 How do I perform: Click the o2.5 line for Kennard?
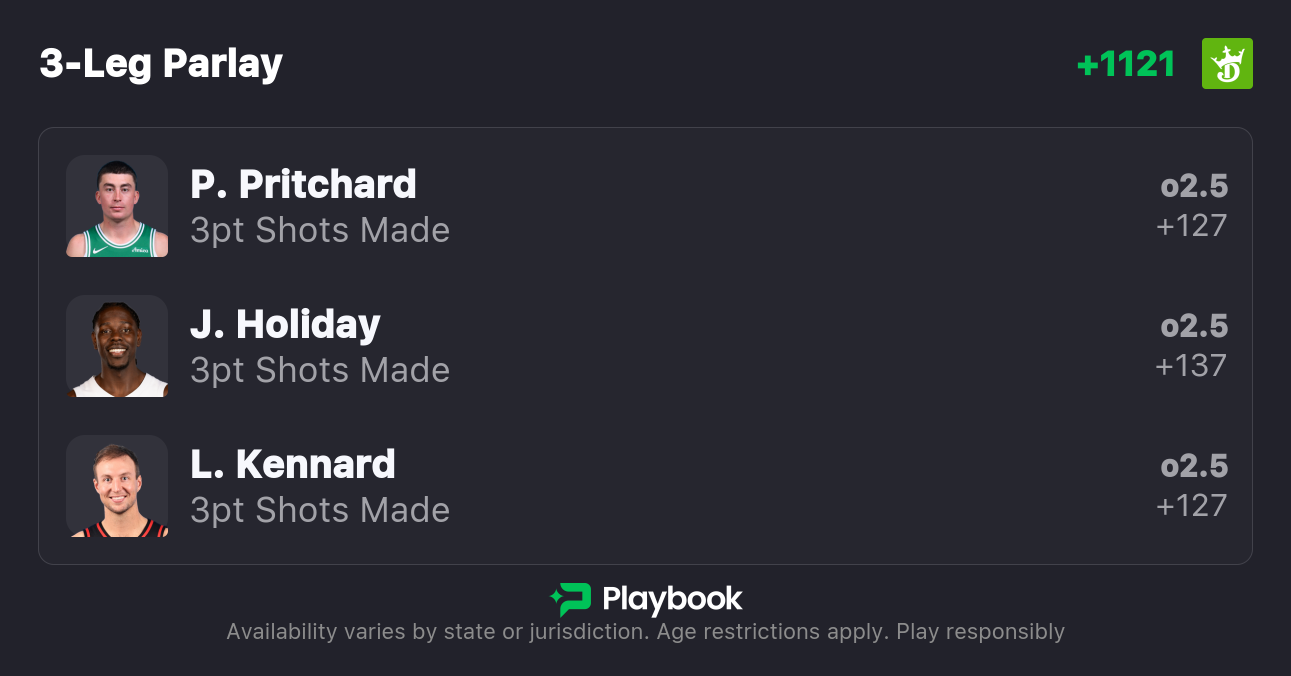point(1194,467)
